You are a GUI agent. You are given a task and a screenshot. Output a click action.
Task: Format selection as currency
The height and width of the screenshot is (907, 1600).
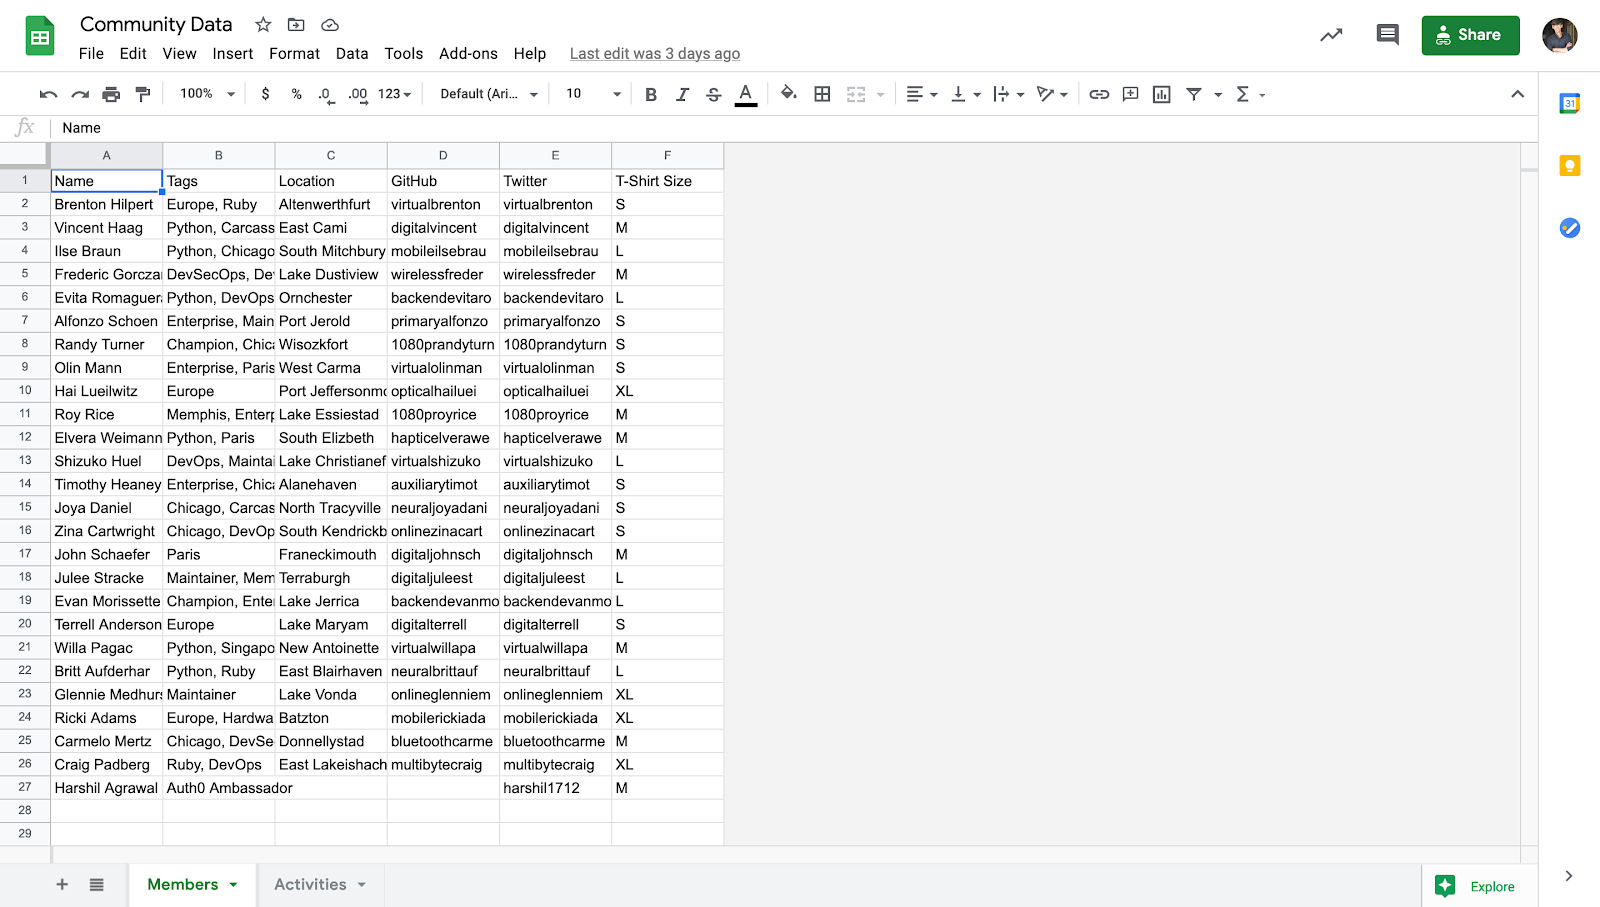point(264,93)
